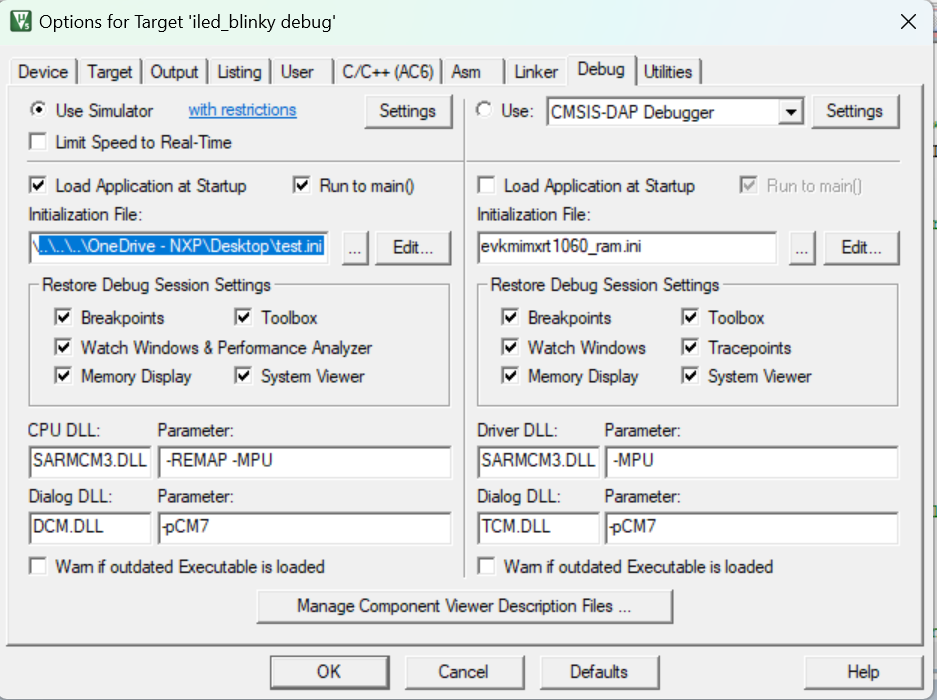Open the Utilities tab
Viewport: 937px width, 700px height.
click(669, 71)
